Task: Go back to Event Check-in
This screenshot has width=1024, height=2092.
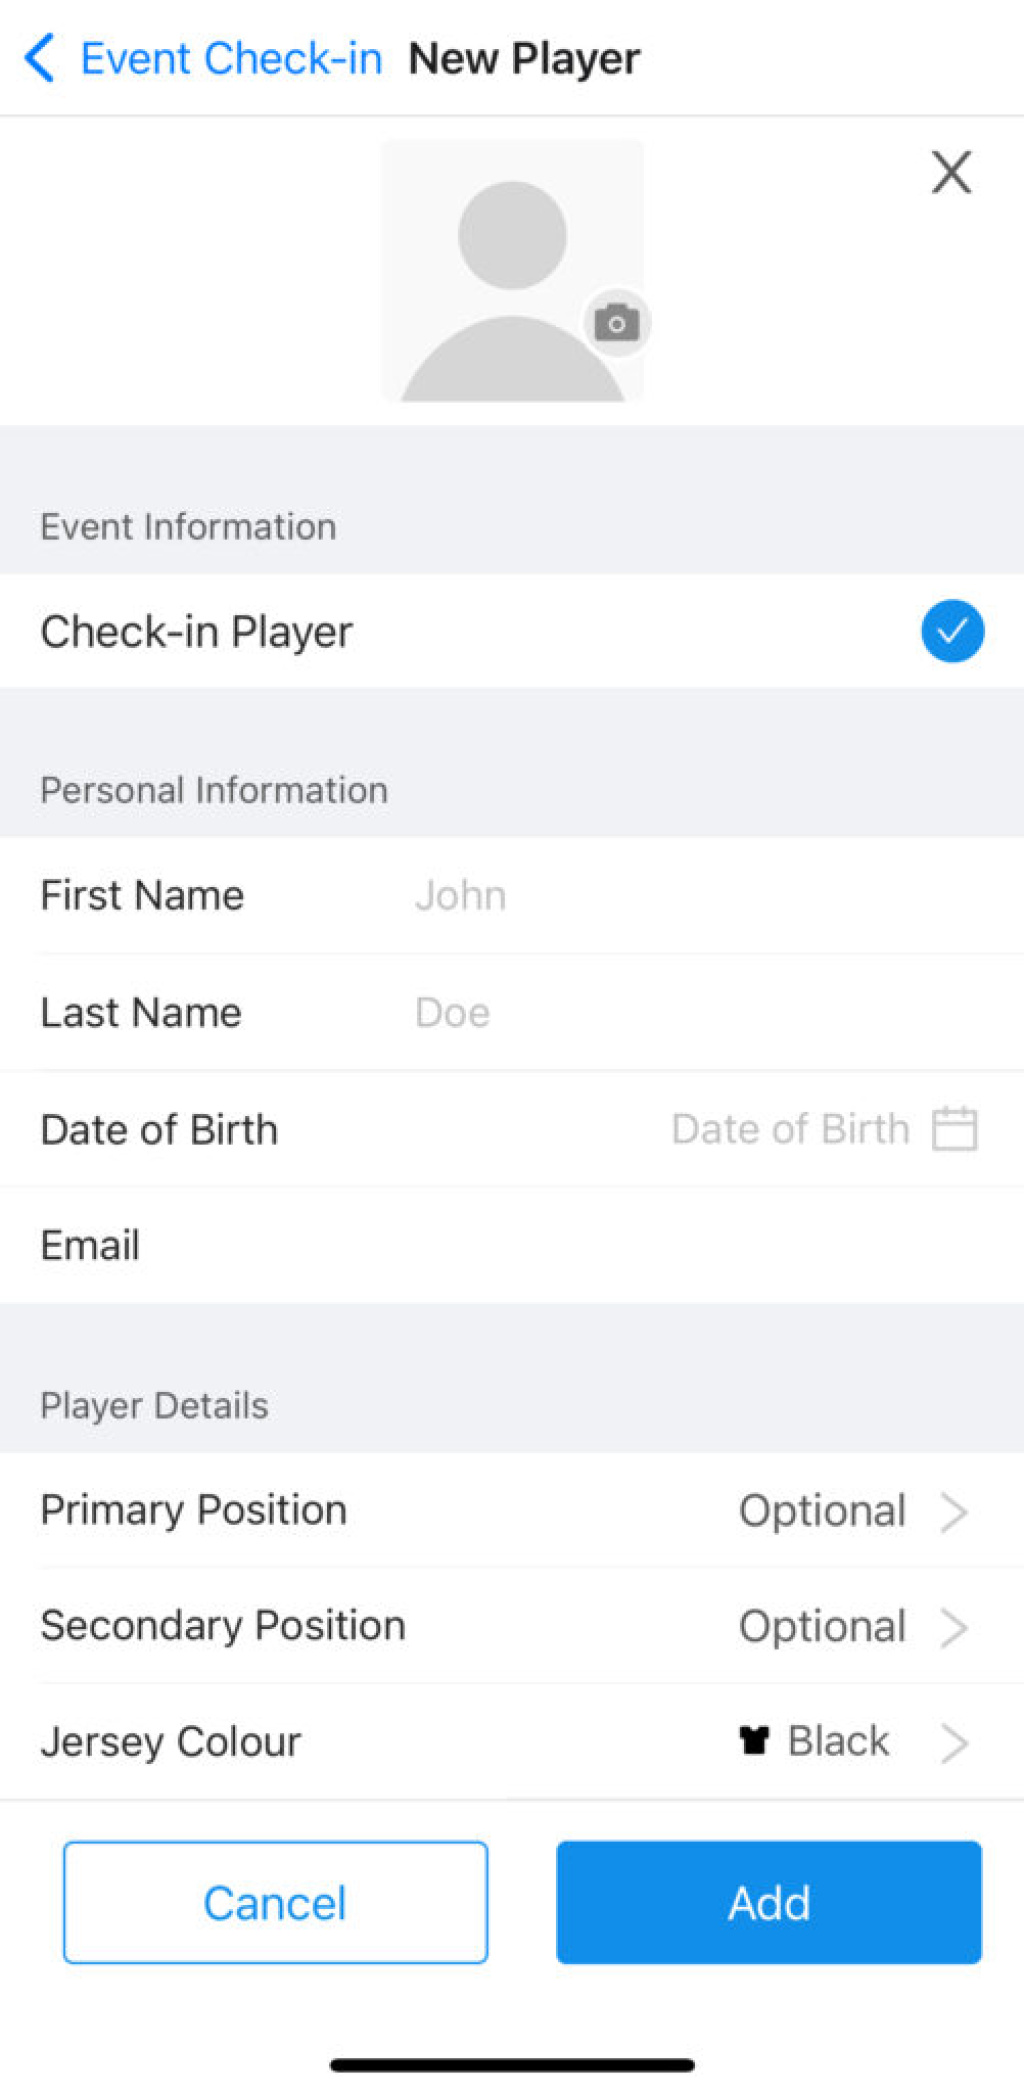Action: [x=231, y=58]
